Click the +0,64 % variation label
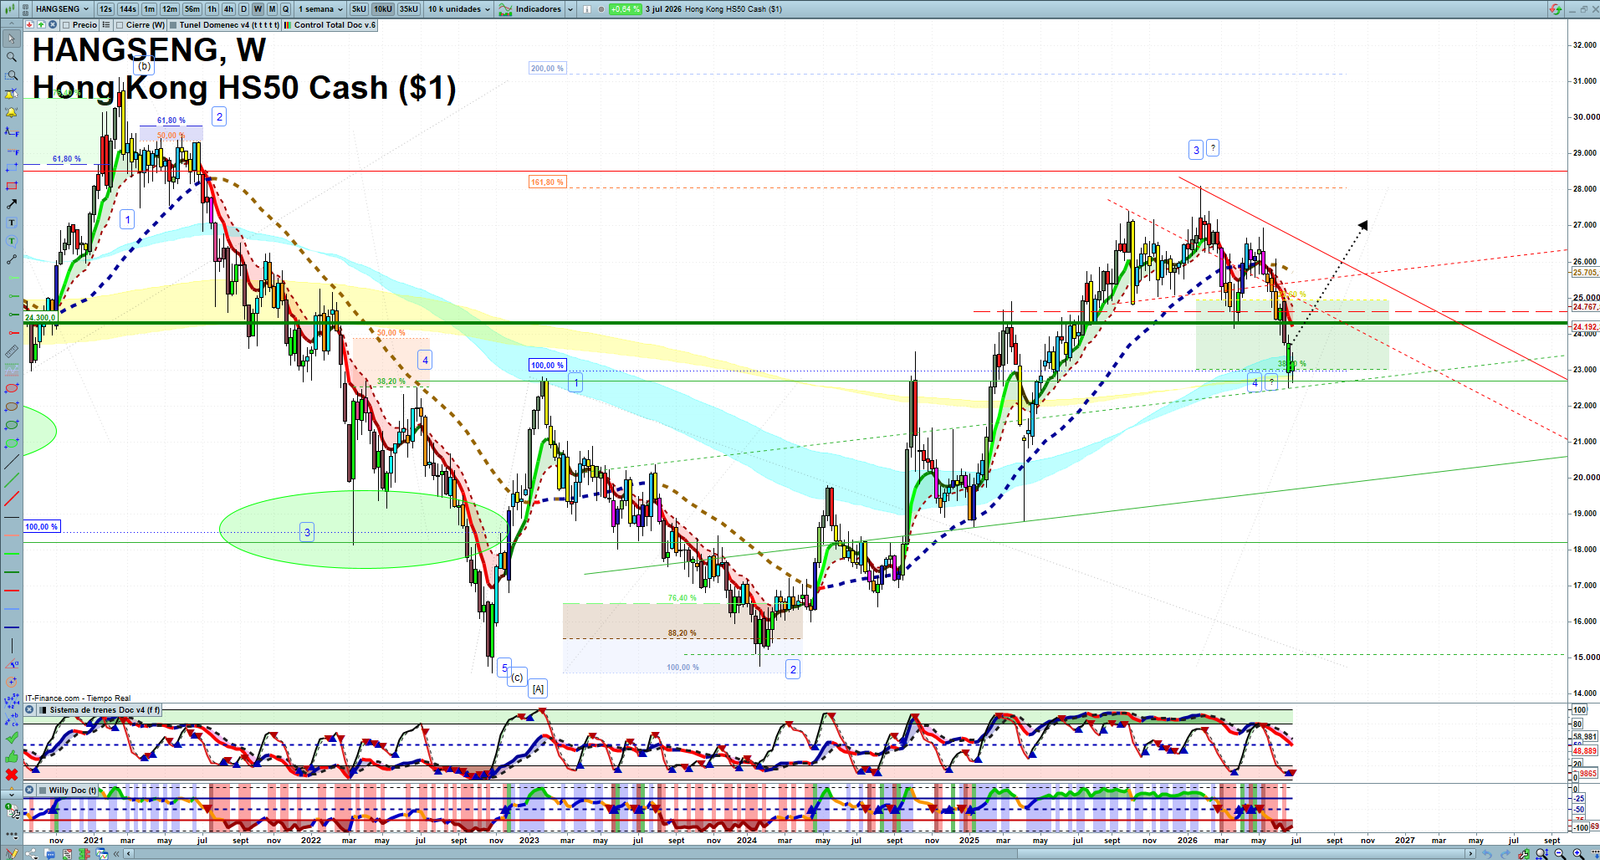This screenshot has width=1600, height=860. tap(625, 9)
